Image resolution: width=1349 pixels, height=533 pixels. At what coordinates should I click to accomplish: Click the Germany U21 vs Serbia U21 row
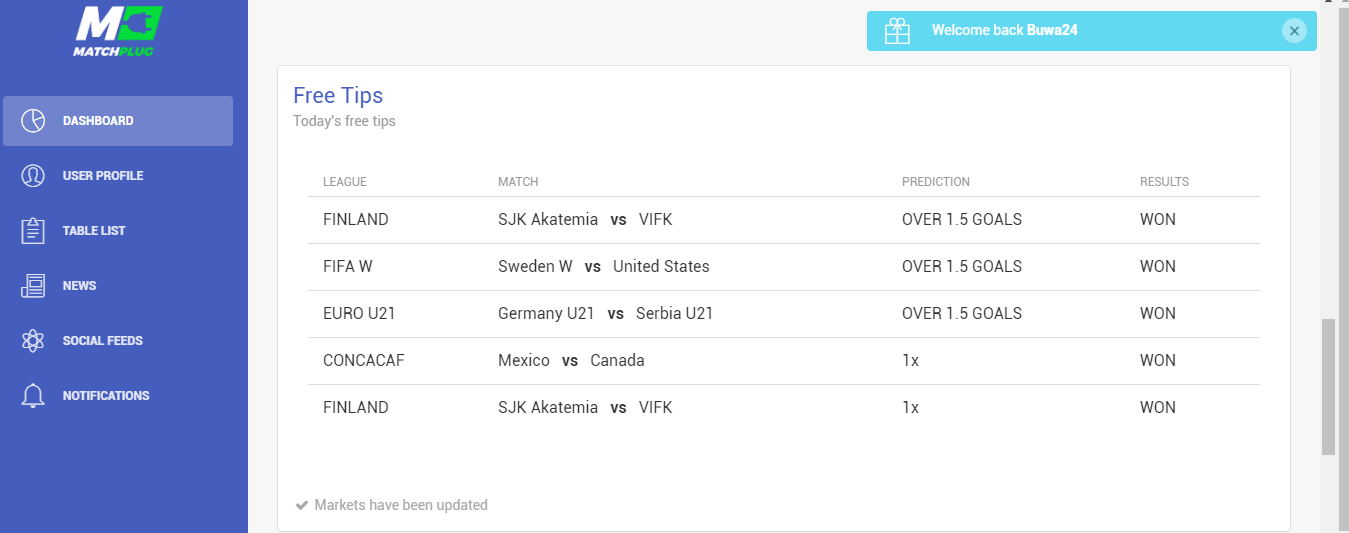point(784,314)
